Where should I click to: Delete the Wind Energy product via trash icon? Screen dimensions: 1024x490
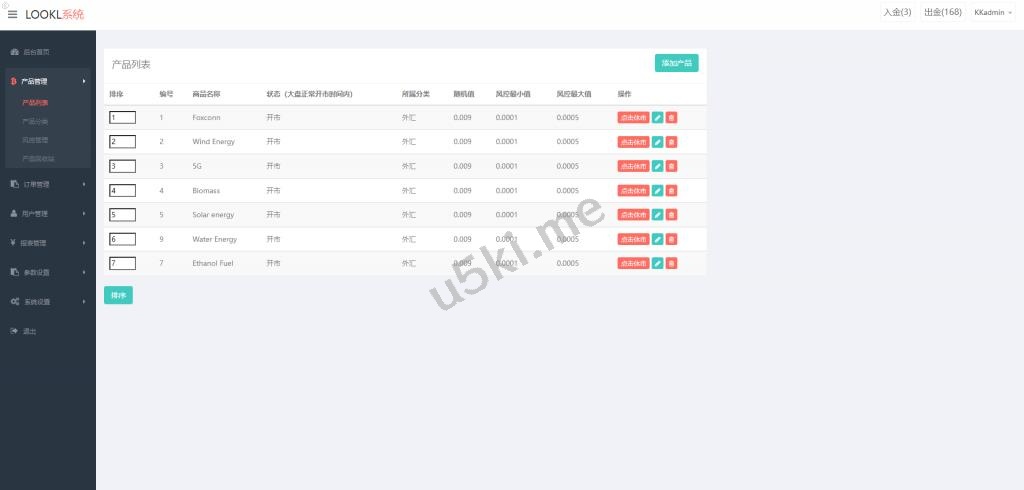671,142
